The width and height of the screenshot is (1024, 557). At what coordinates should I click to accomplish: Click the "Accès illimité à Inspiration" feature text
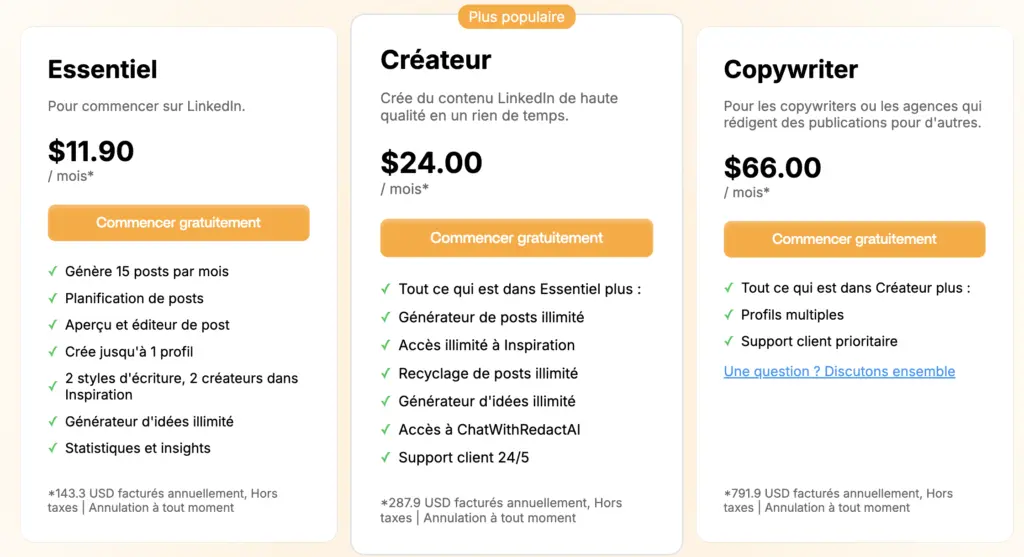[486, 345]
